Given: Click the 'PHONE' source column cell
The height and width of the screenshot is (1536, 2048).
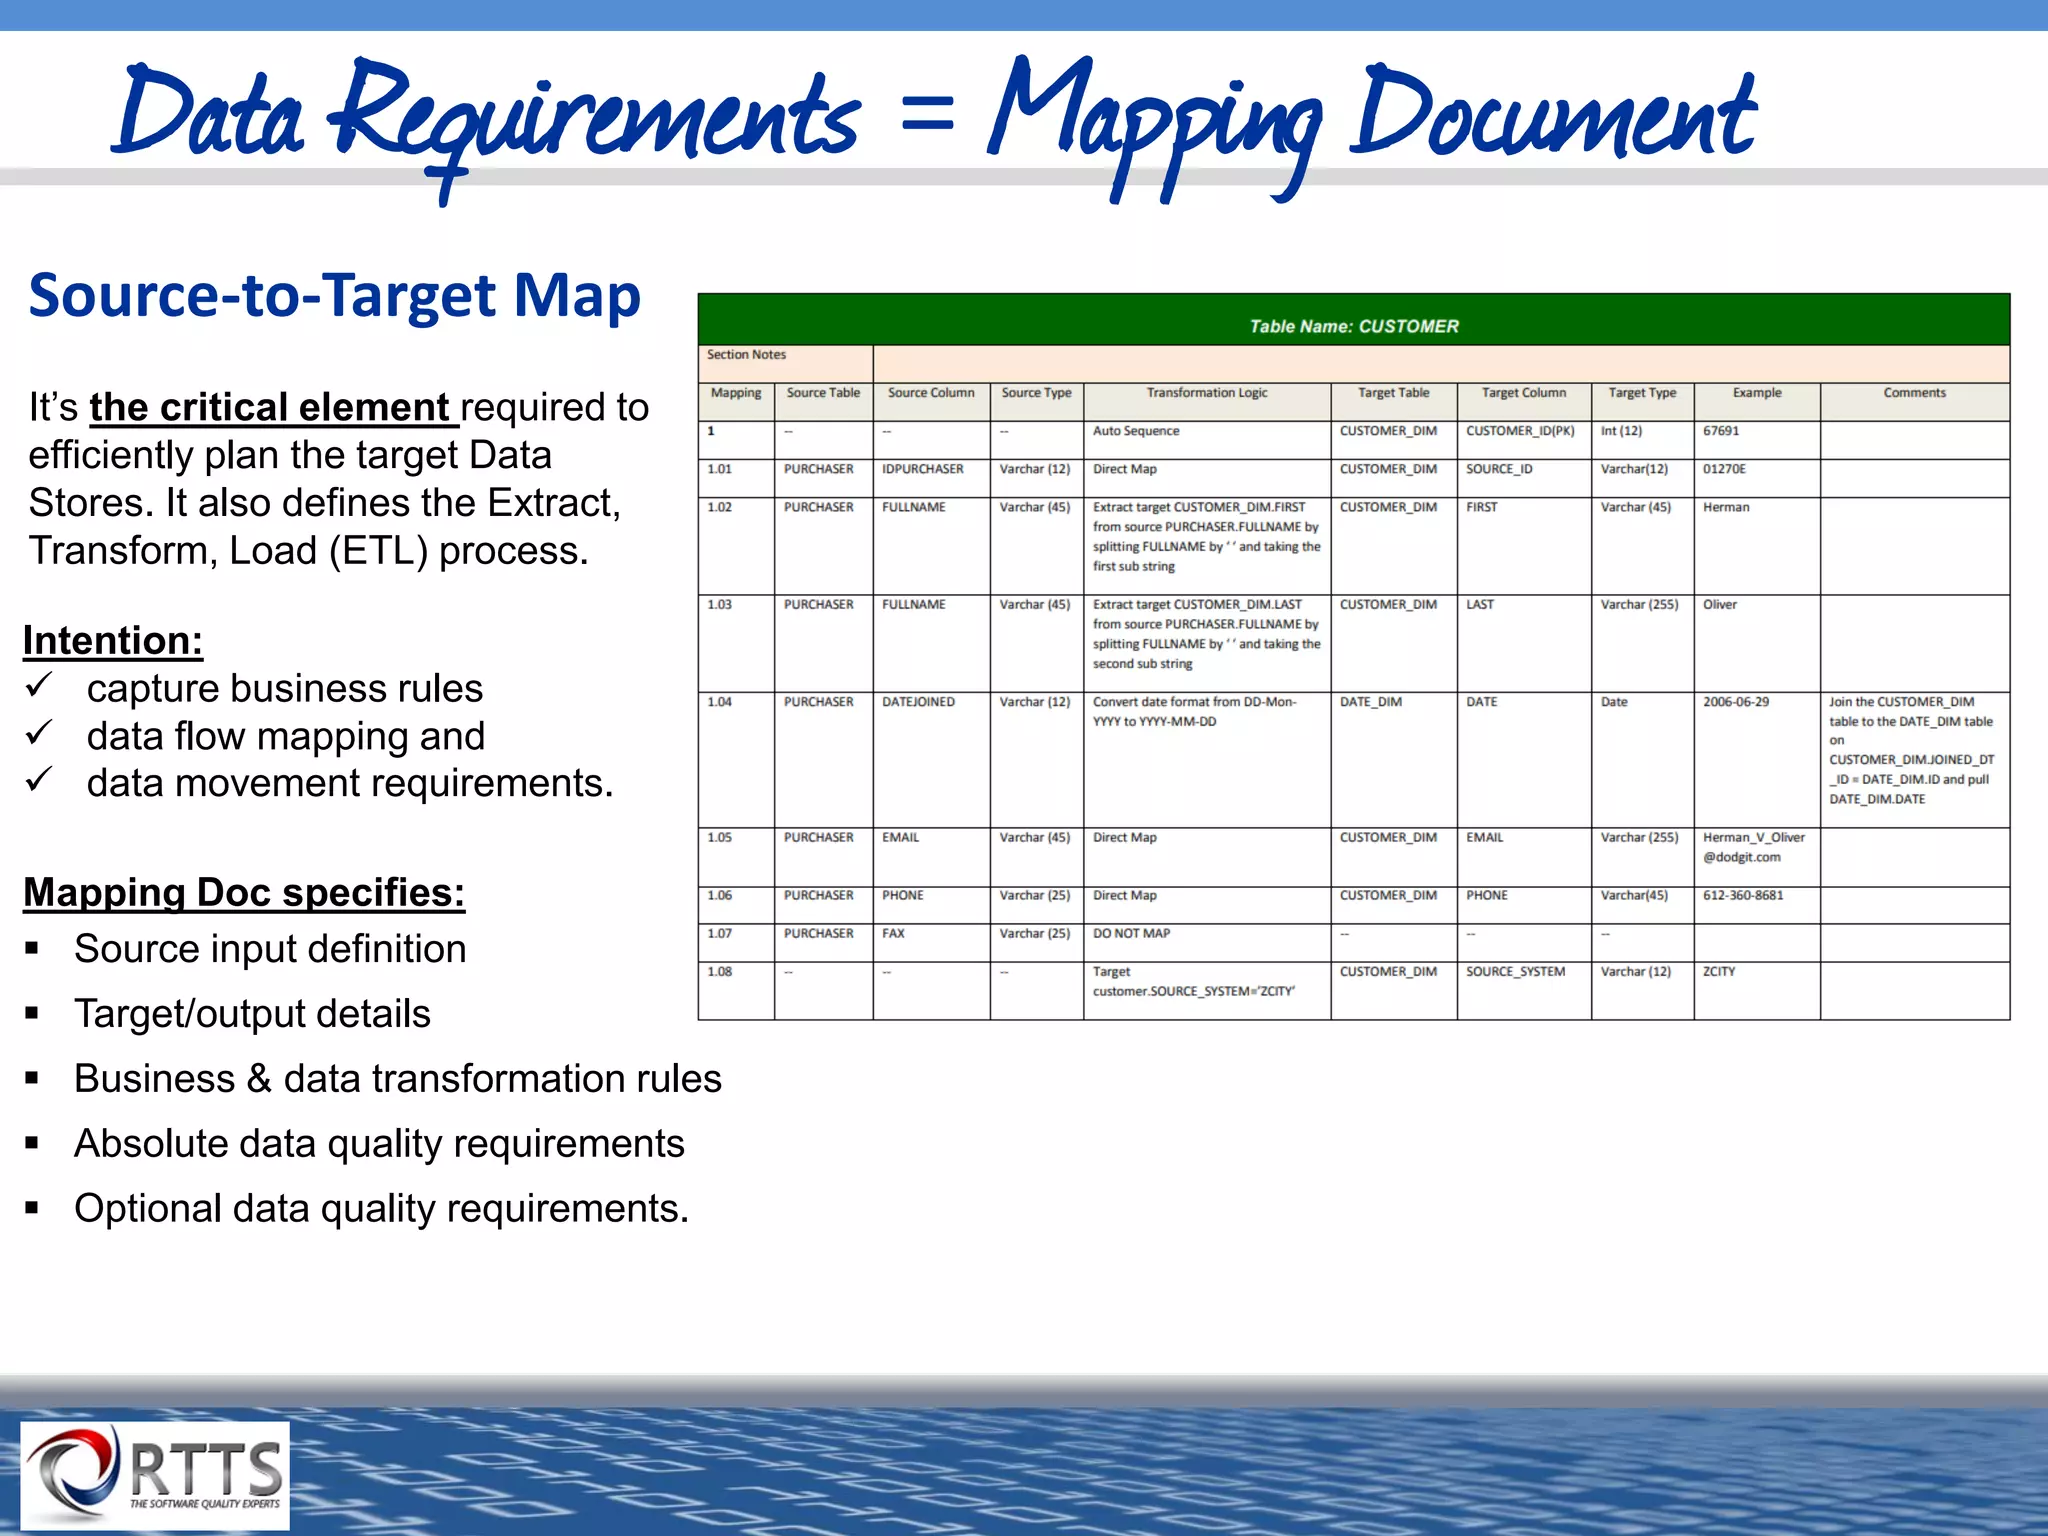Looking at the screenshot, I should coord(931,904).
